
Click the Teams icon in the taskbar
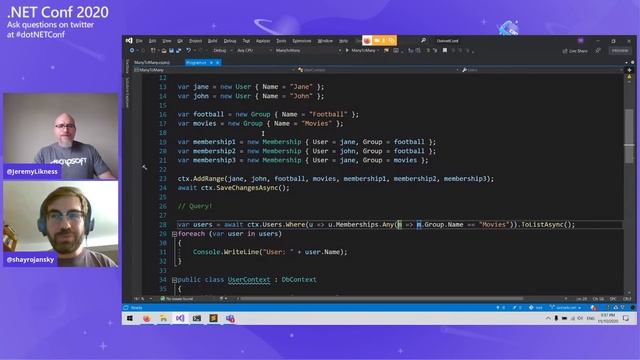coord(230,318)
